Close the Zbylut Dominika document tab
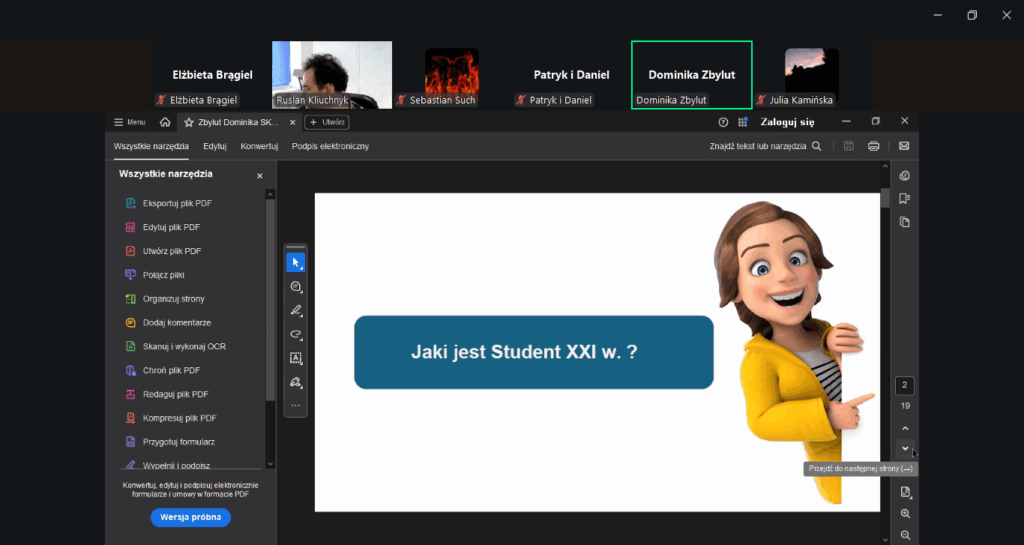 click(x=293, y=122)
